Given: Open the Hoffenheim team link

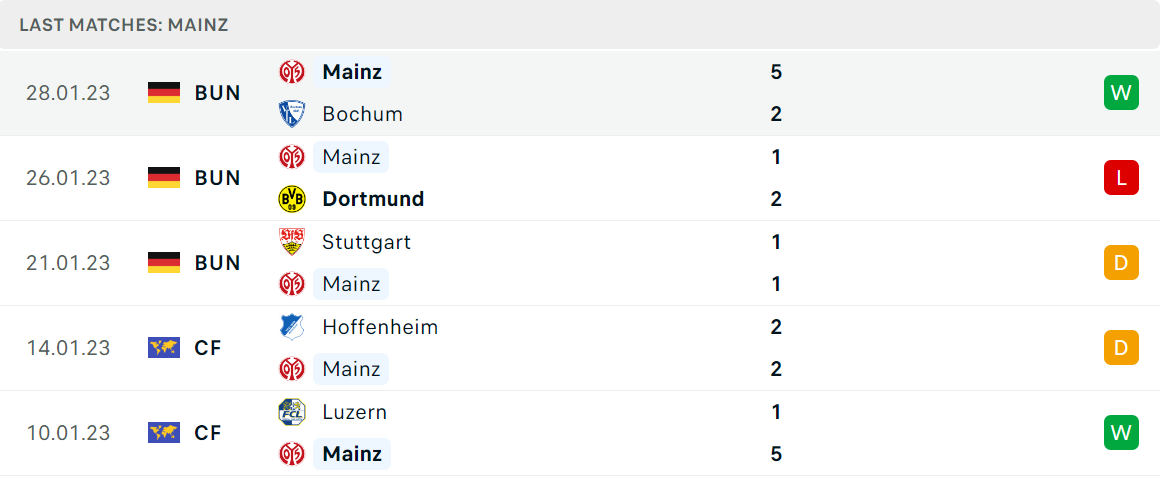Looking at the screenshot, I should coord(380,327).
